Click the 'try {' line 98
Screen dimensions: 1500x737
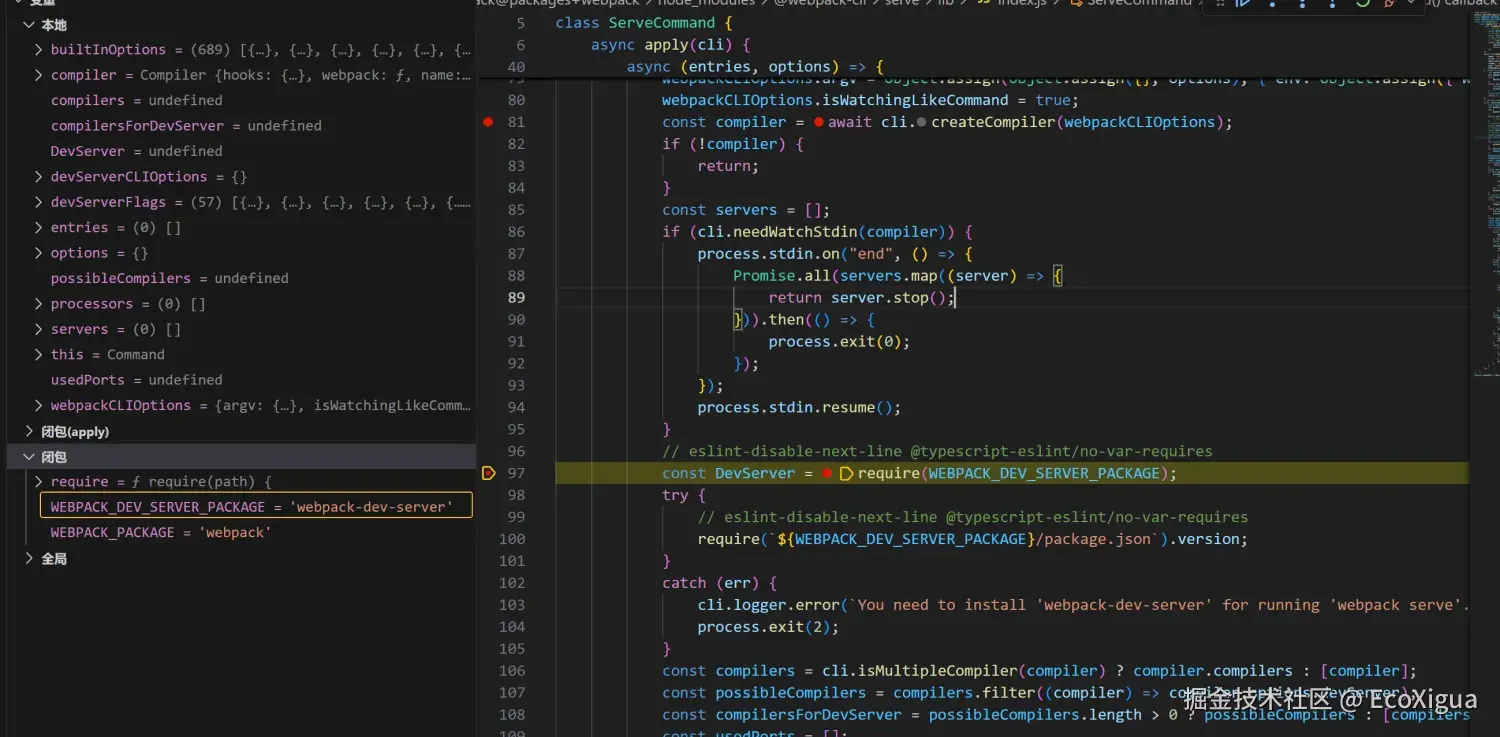[x=684, y=495]
